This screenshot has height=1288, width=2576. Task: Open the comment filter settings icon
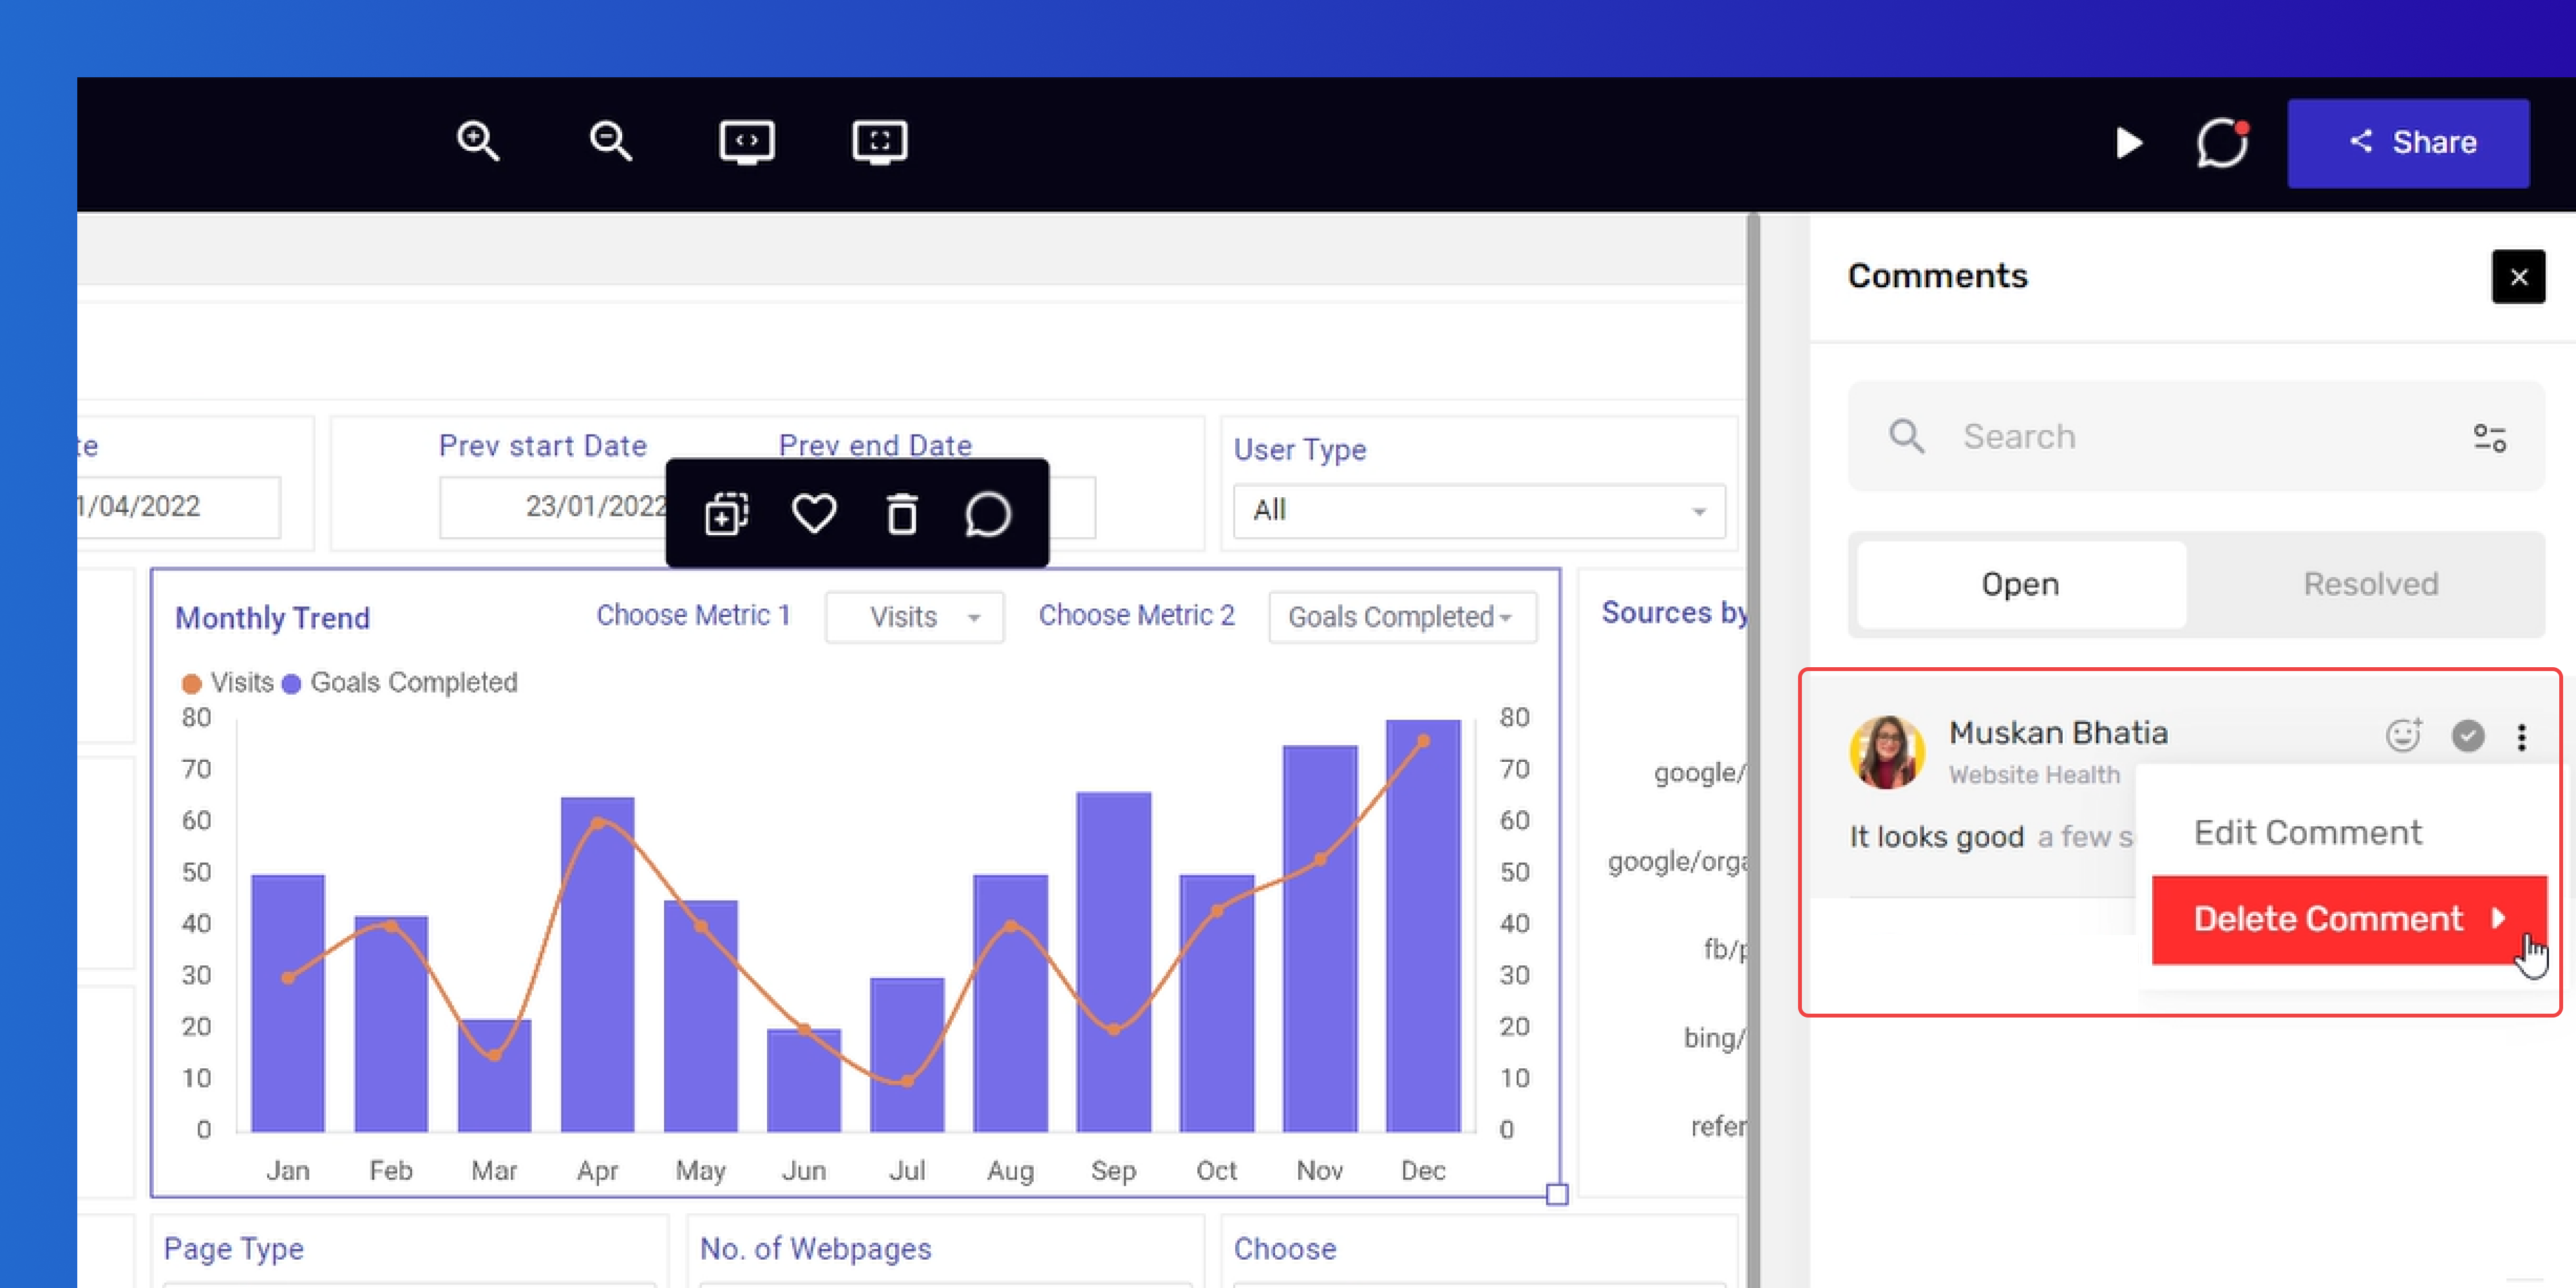pyautogui.click(x=2490, y=437)
